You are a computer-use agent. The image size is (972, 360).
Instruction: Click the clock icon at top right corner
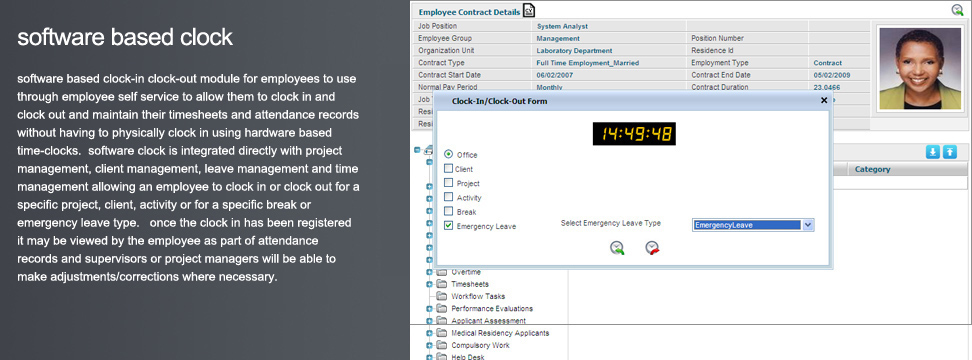click(958, 10)
